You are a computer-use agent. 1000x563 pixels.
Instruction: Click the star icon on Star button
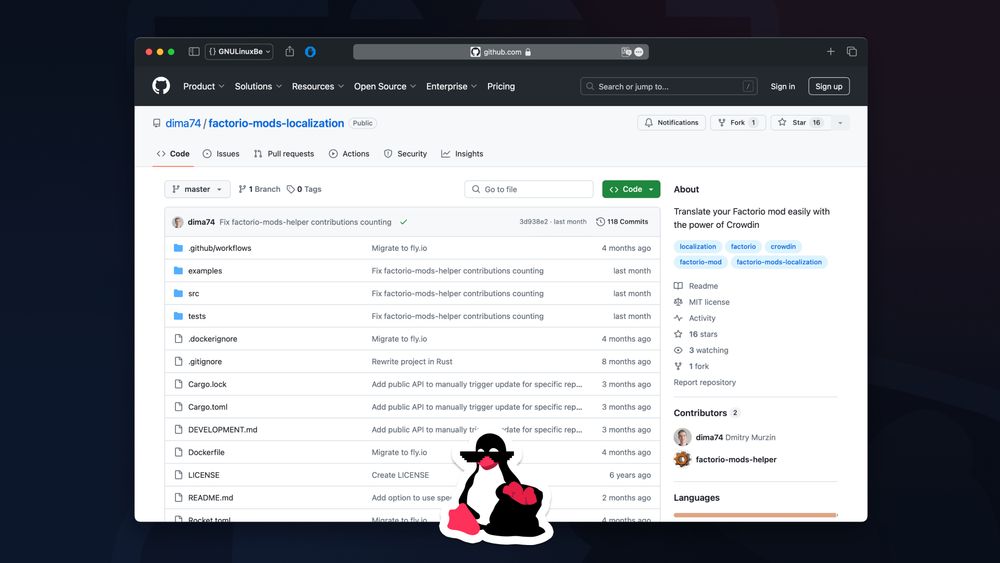pos(782,122)
